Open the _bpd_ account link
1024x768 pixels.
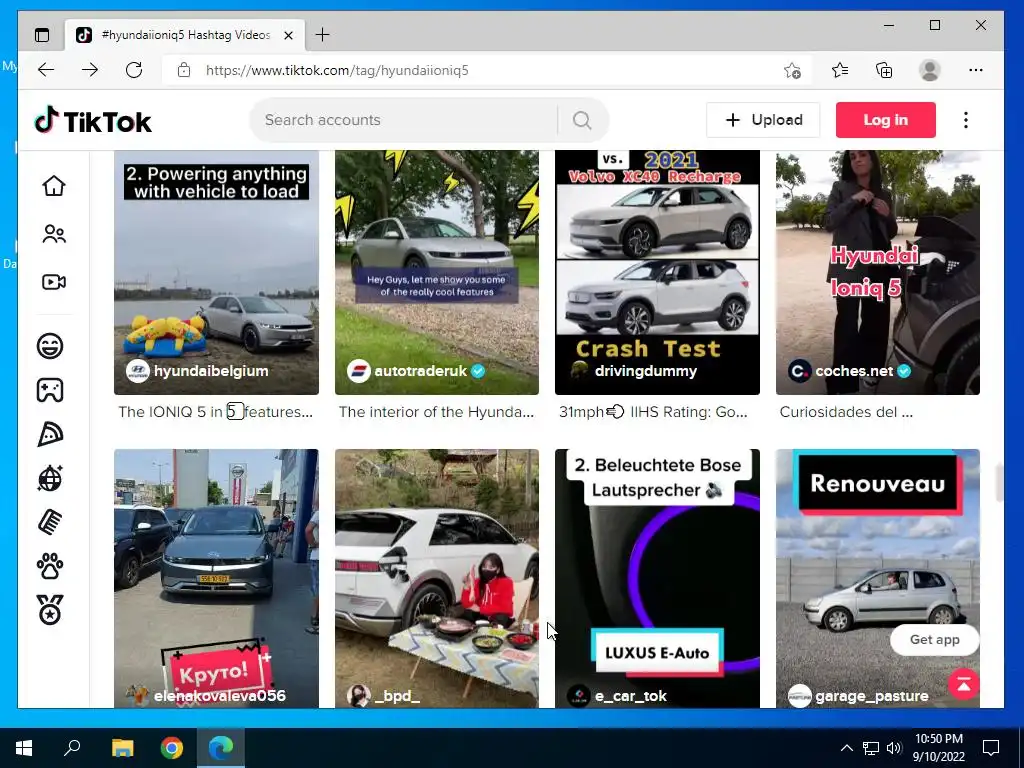(x=397, y=696)
